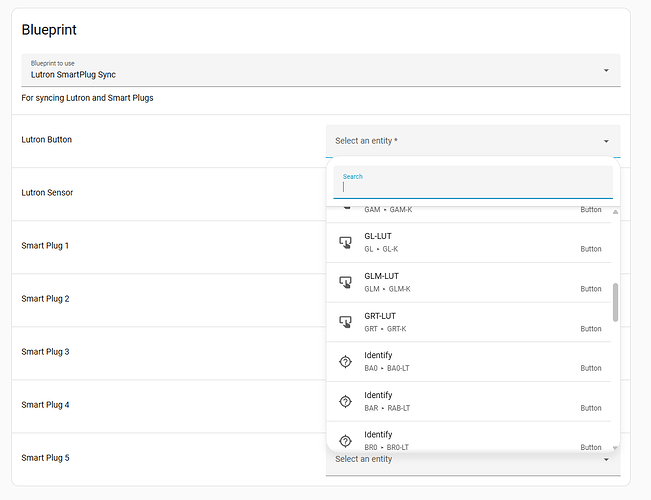Click the Lutron Button dropdown arrow
This screenshot has width=651, height=500.
coord(606,142)
